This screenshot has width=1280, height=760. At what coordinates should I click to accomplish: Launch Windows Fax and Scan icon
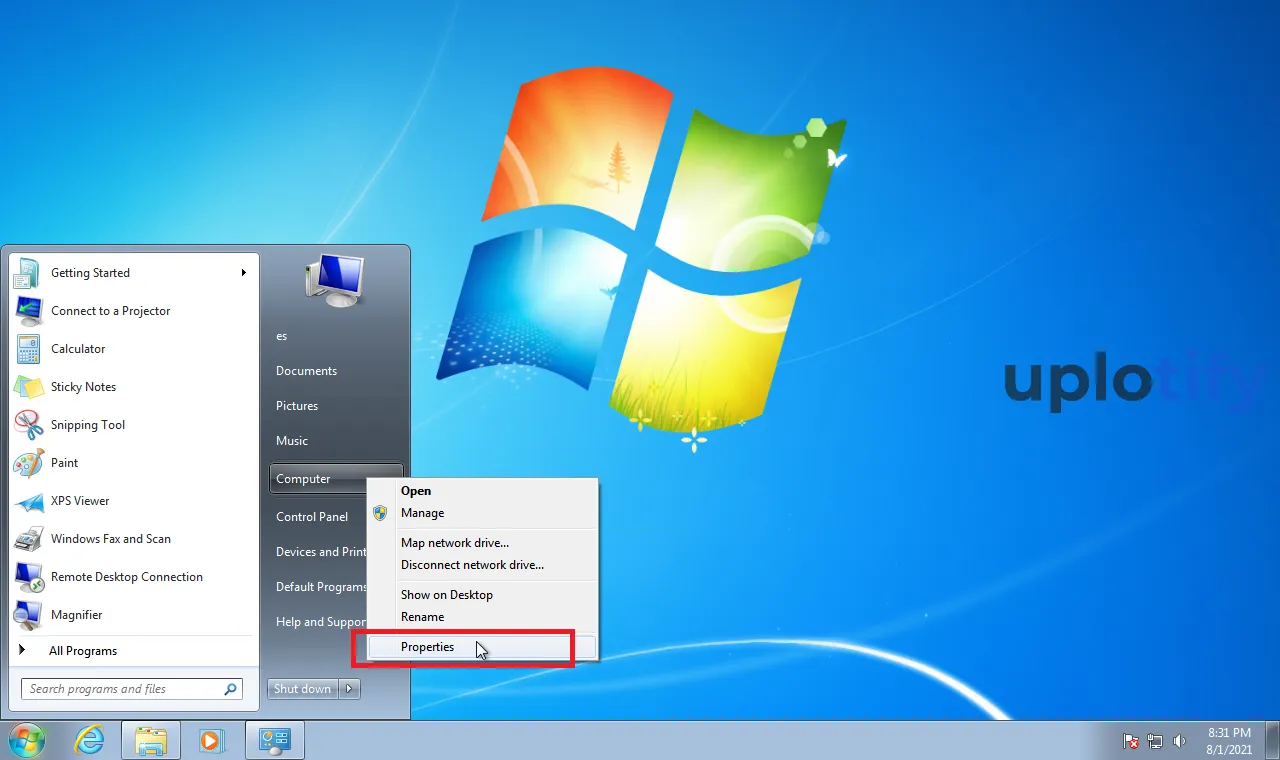(x=28, y=539)
